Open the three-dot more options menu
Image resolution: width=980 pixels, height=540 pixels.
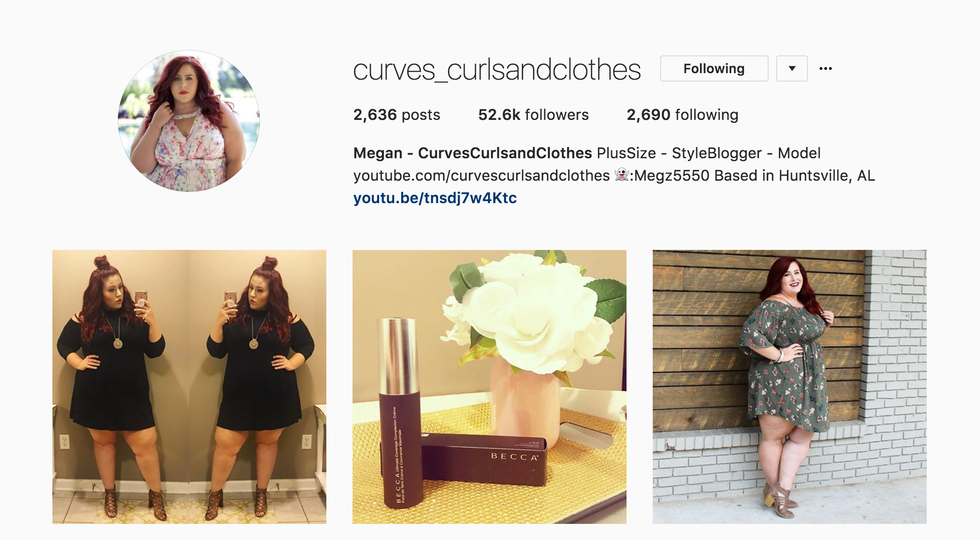[825, 69]
